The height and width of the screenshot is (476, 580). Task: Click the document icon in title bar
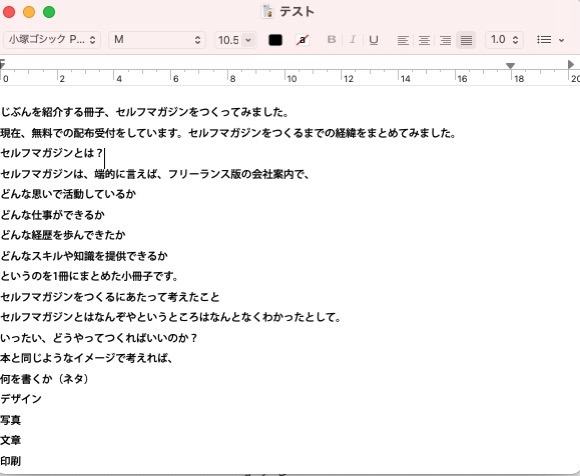(267, 12)
